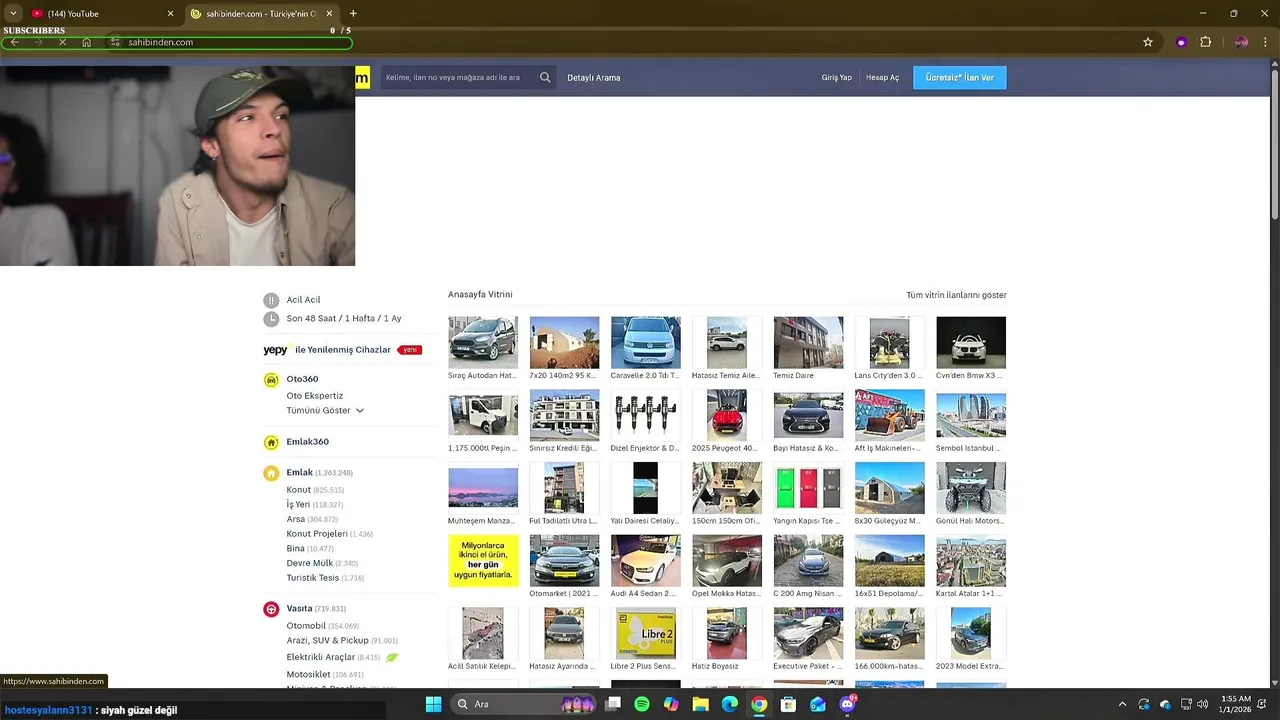The image size is (1280, 720).
Task: Open the Arazi, SUV & Pickup category
Action: (327, 640)
